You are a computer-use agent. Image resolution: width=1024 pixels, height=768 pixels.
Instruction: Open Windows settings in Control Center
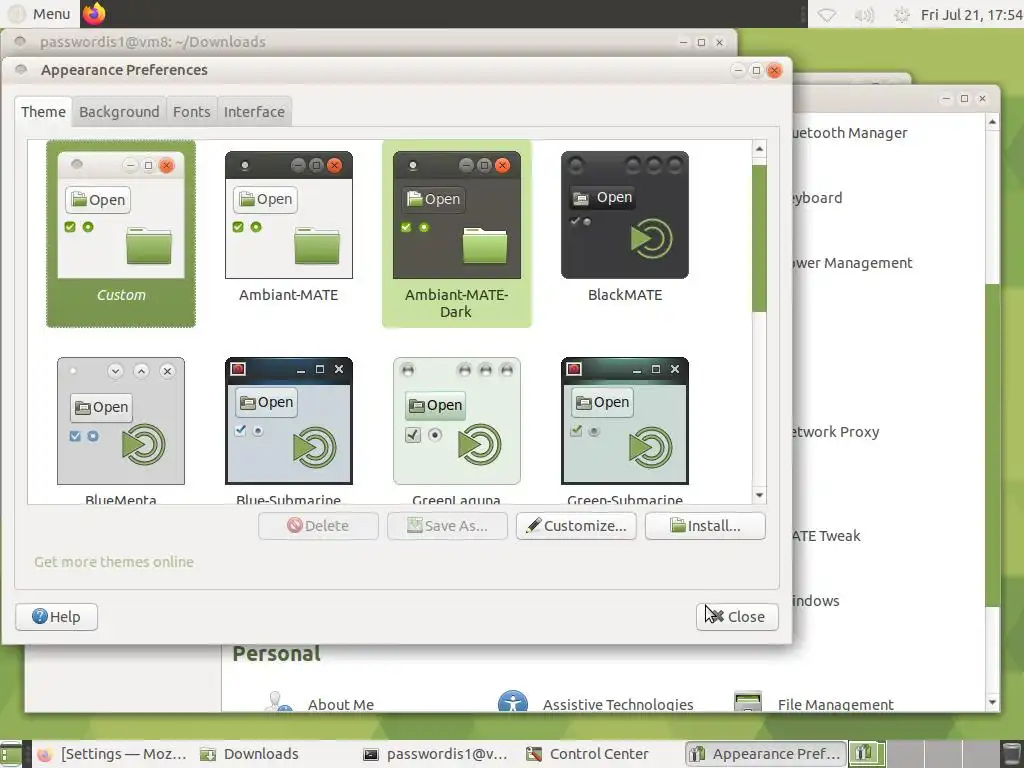[816, 600]
